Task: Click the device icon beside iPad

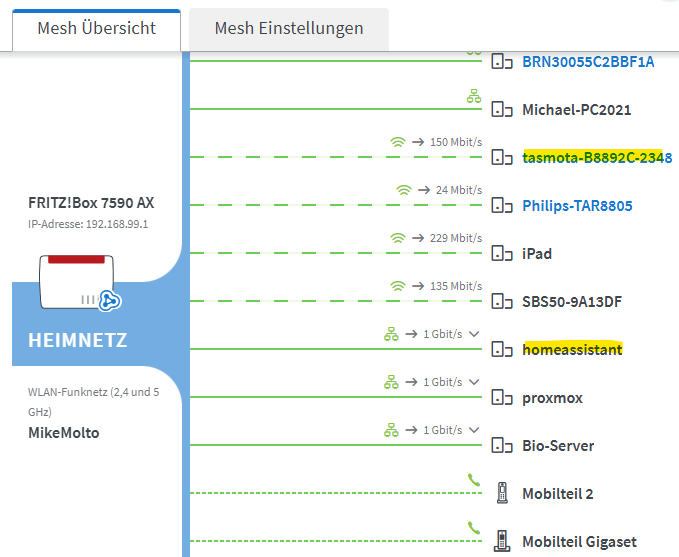Action: point(502,253)
